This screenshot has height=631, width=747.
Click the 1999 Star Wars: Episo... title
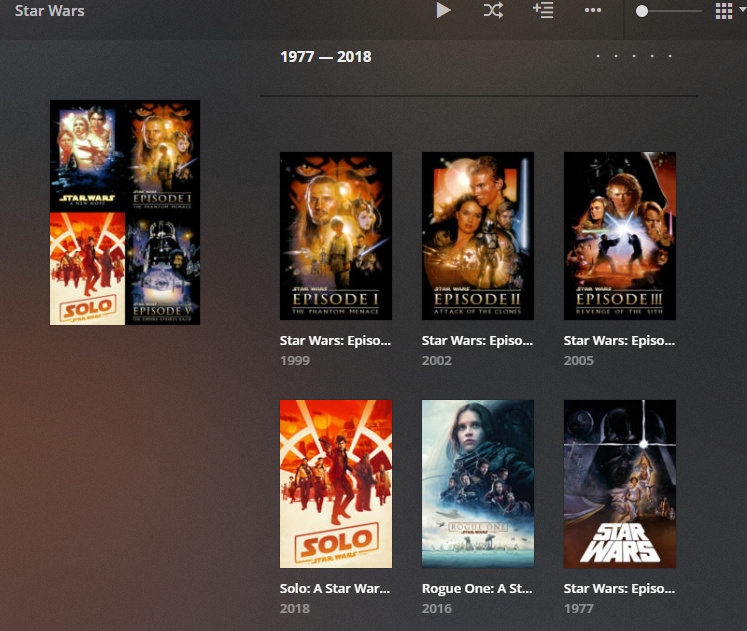point(335,341)
